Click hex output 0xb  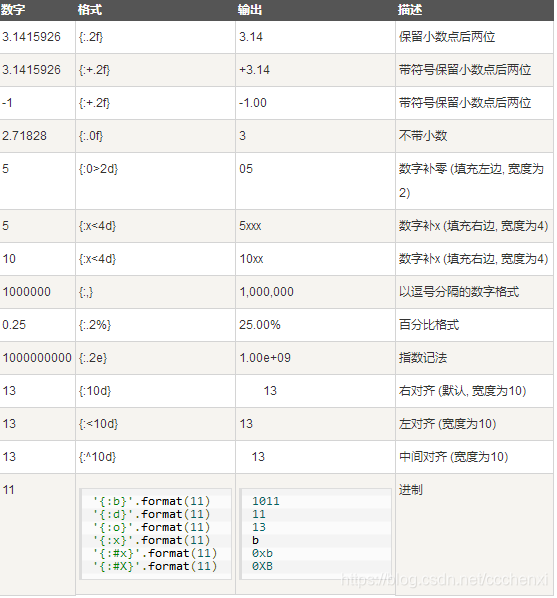(x=262, y=553)
